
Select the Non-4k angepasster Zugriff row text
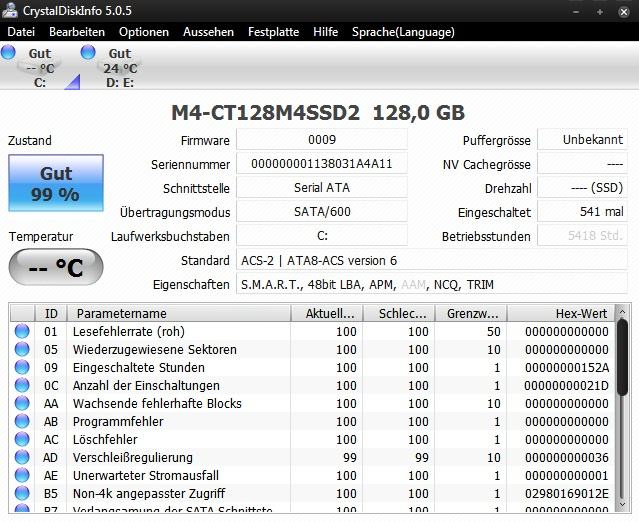(x=149, y=493)
